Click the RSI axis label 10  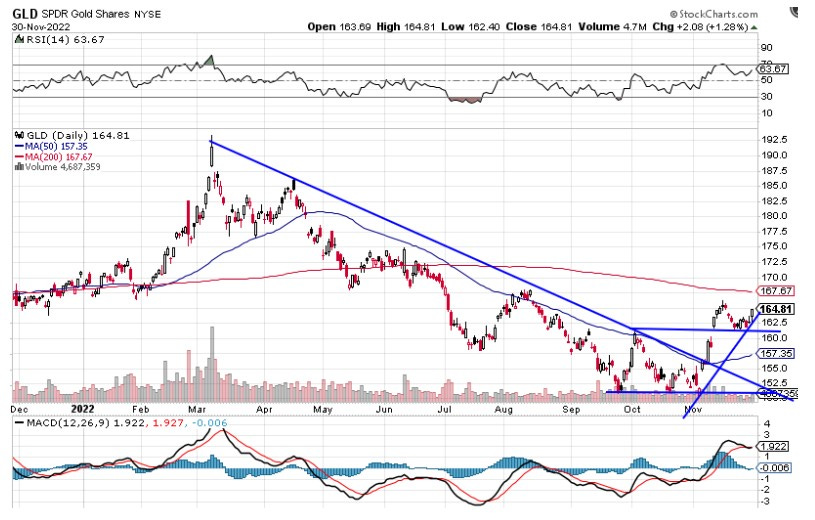coord(767,113)
